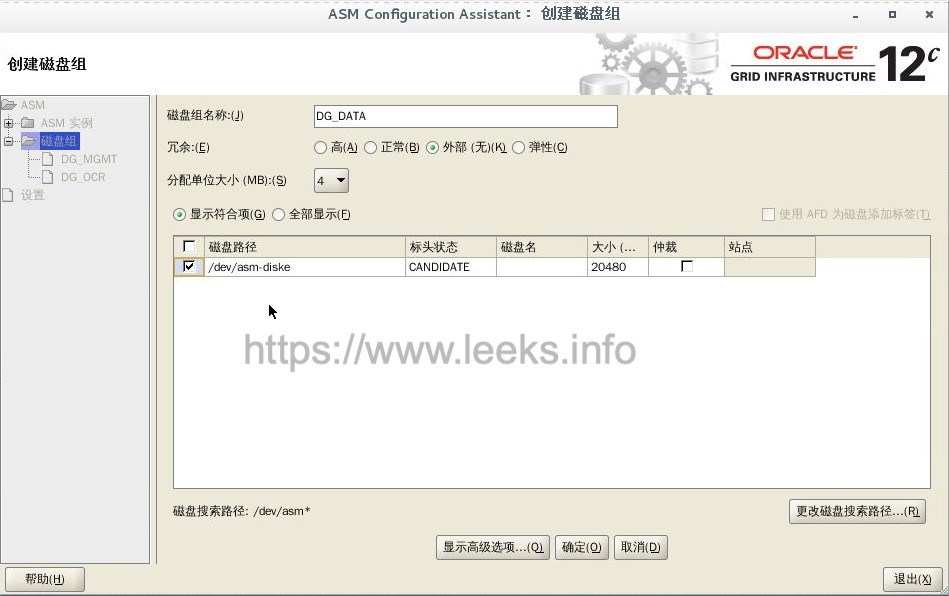Tick the 仲裁 checkbox for asm-diske

[x=687, y=266]
